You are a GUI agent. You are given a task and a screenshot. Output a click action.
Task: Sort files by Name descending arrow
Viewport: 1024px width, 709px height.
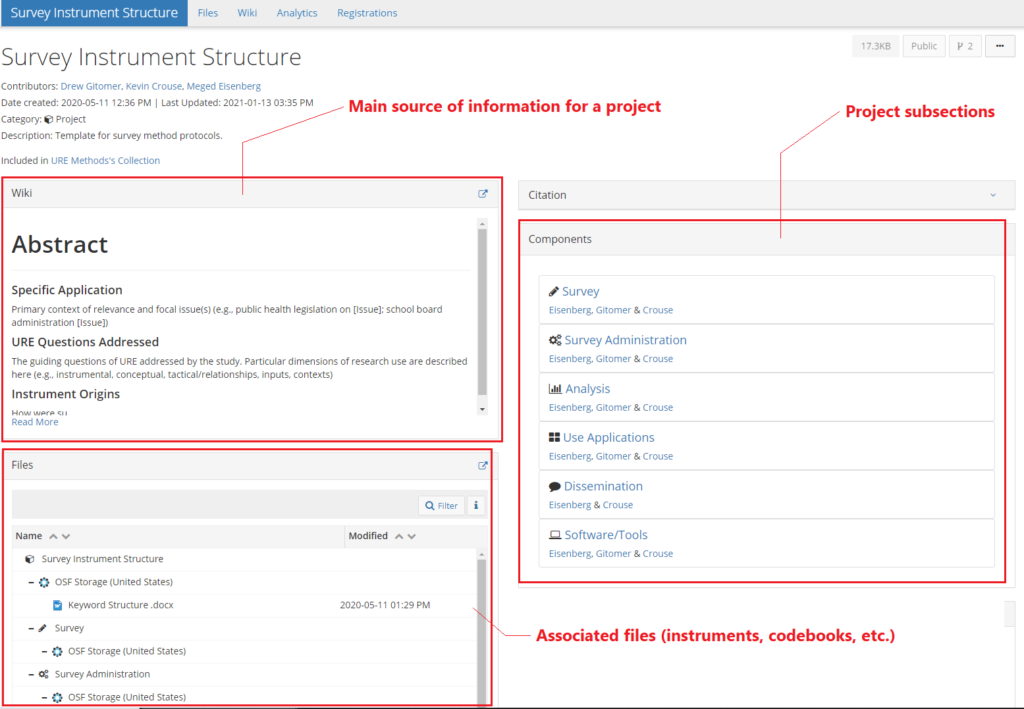66,536
